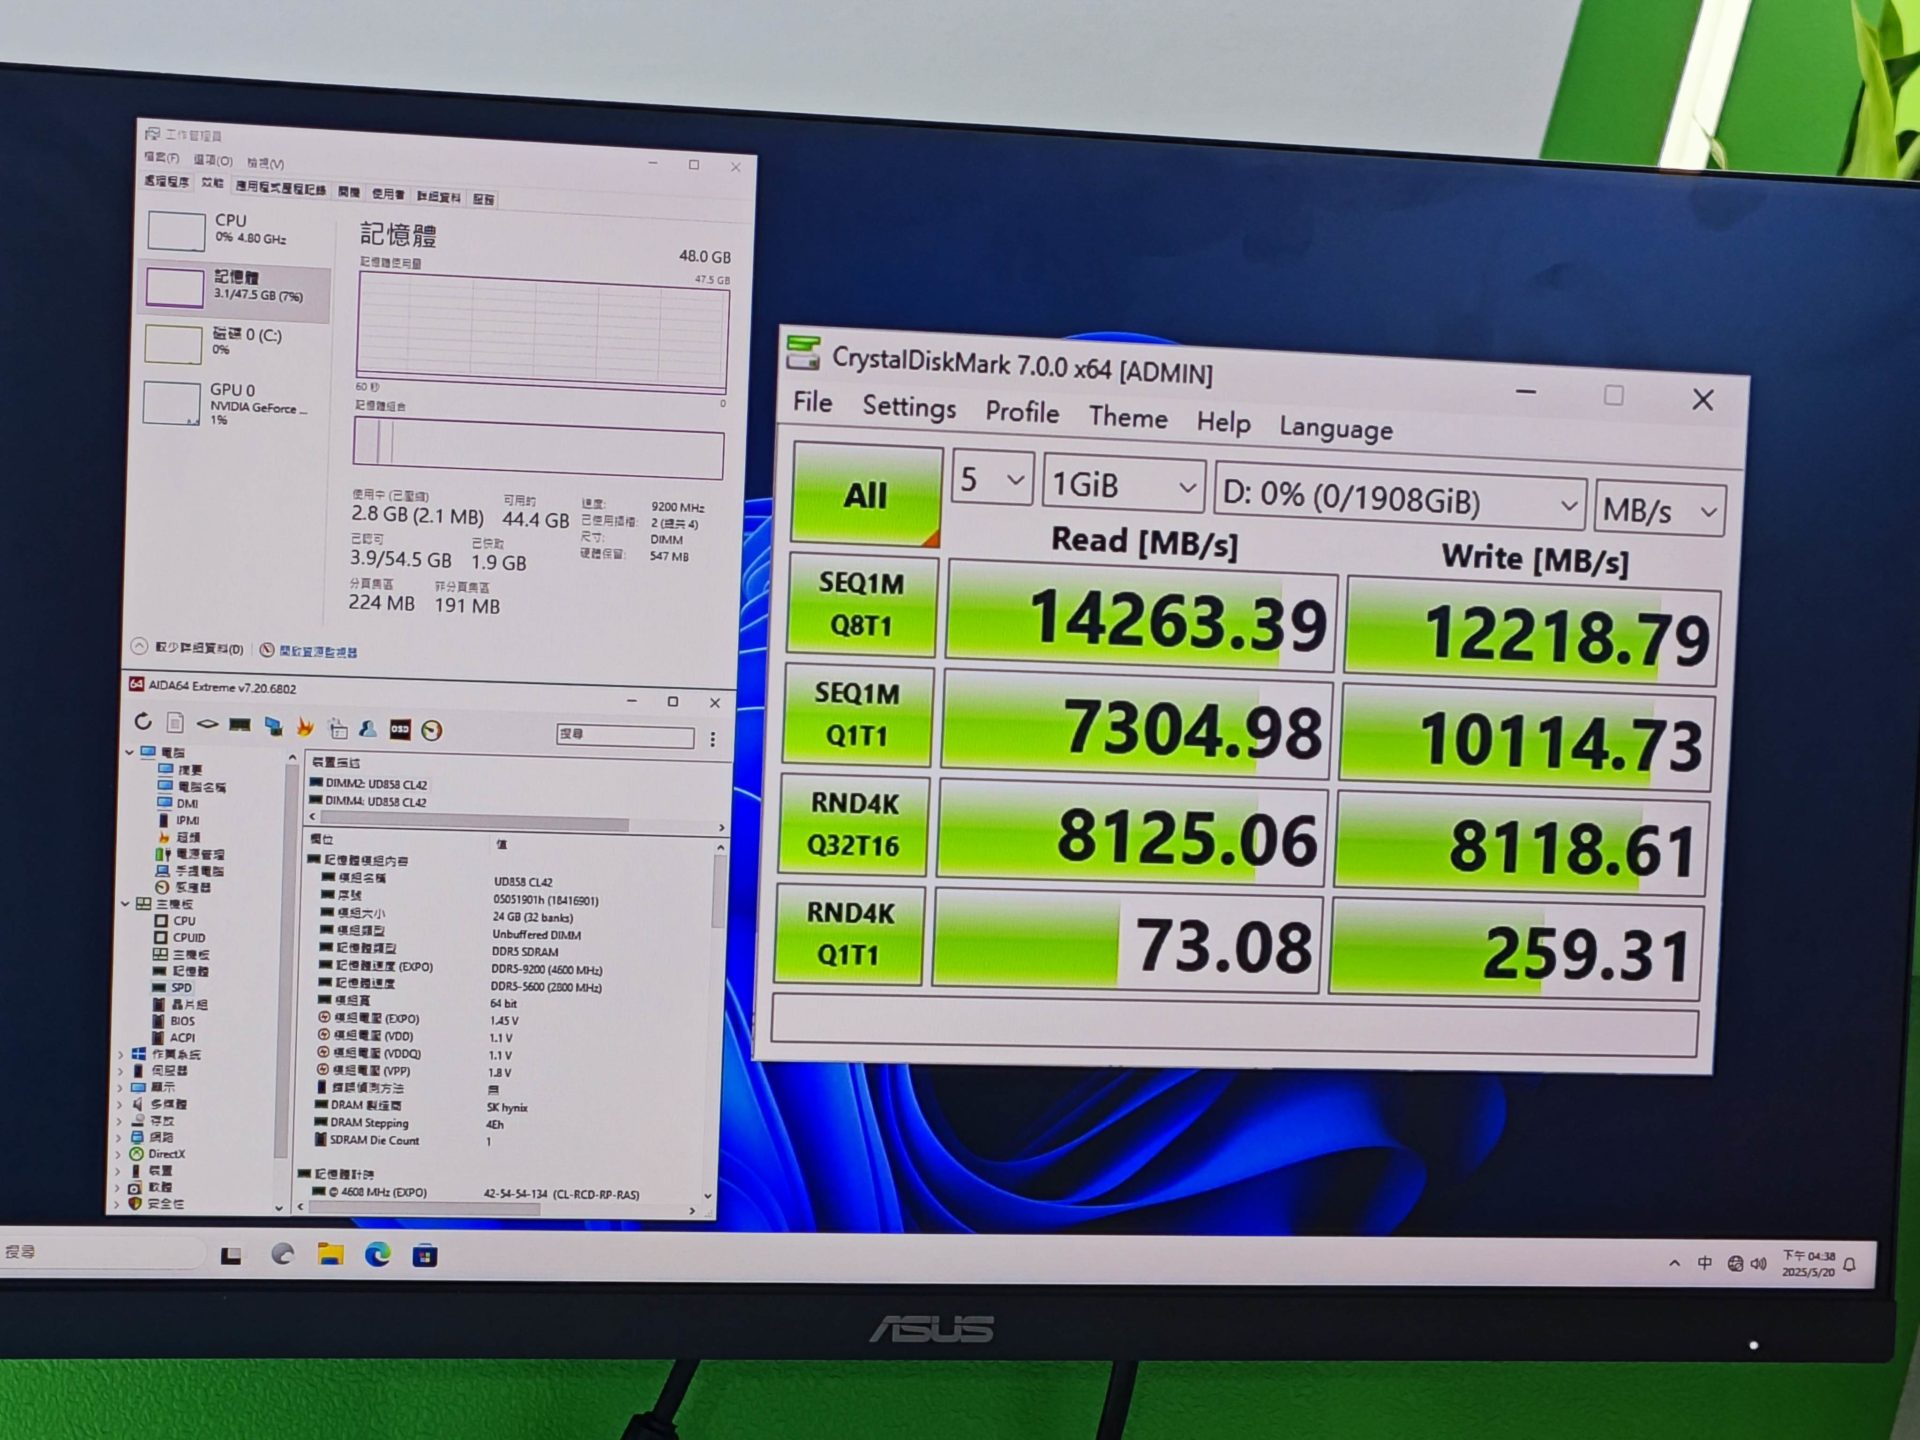Open Microsoft Edge from the taskbar
The width and height of the screenshot is (1920, 1440).
378,1254
